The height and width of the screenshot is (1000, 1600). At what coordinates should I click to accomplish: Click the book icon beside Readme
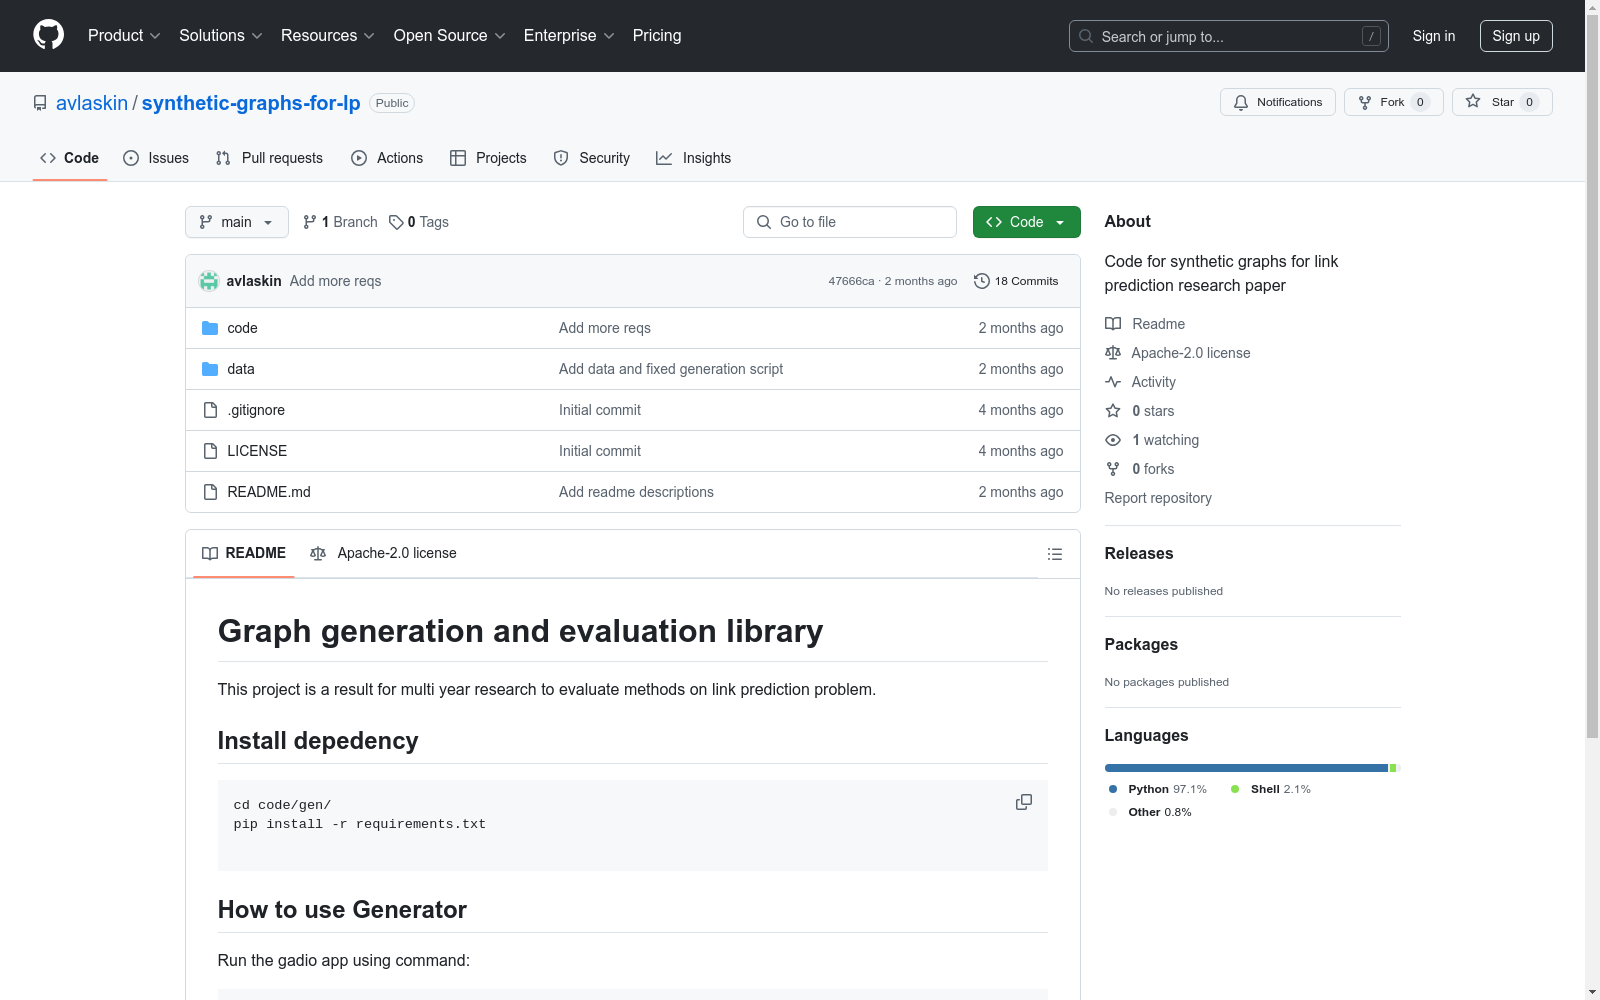pos(1113,324)
